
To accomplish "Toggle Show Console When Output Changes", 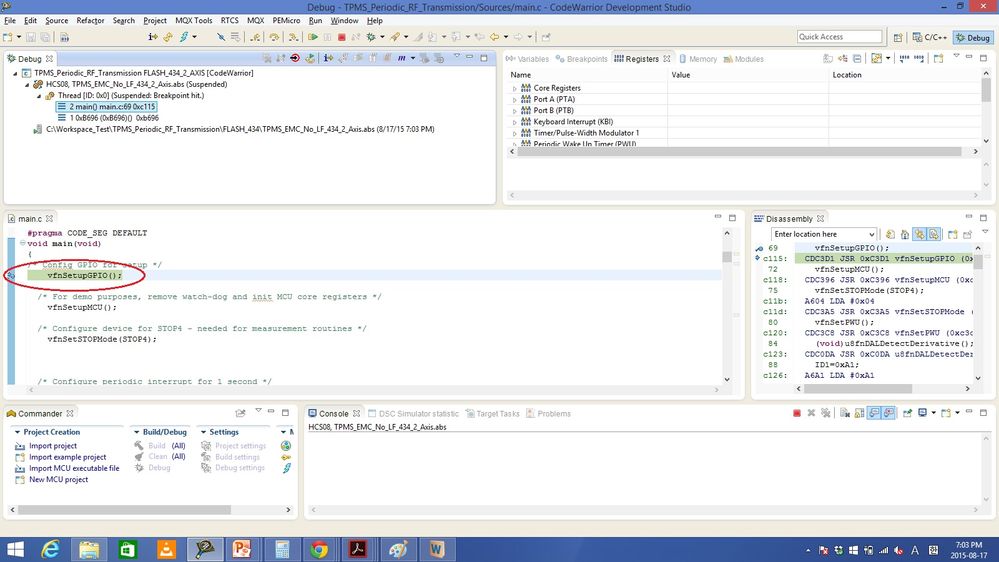I will [874, 413].
